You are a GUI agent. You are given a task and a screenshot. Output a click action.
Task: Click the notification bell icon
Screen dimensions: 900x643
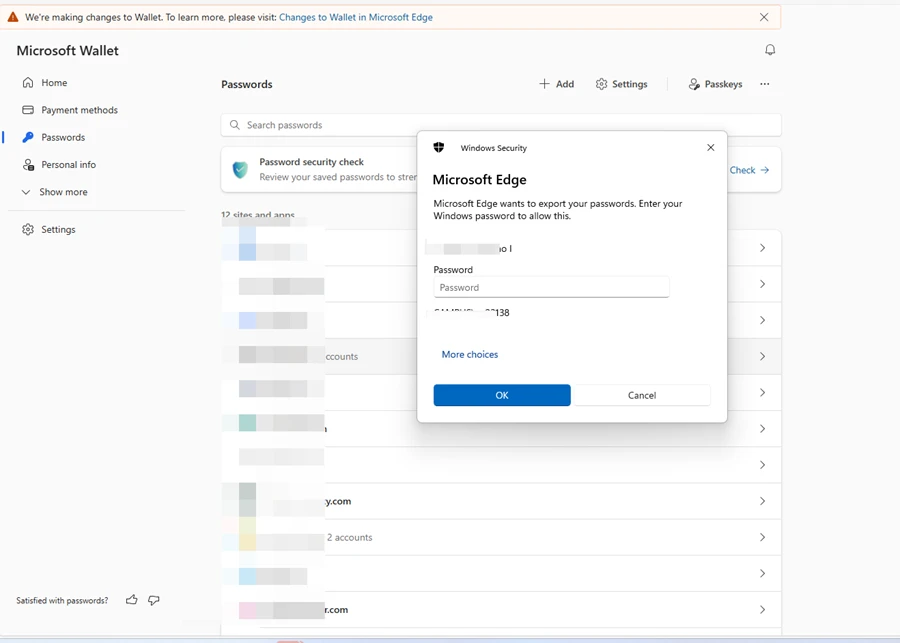click(770, 50)
